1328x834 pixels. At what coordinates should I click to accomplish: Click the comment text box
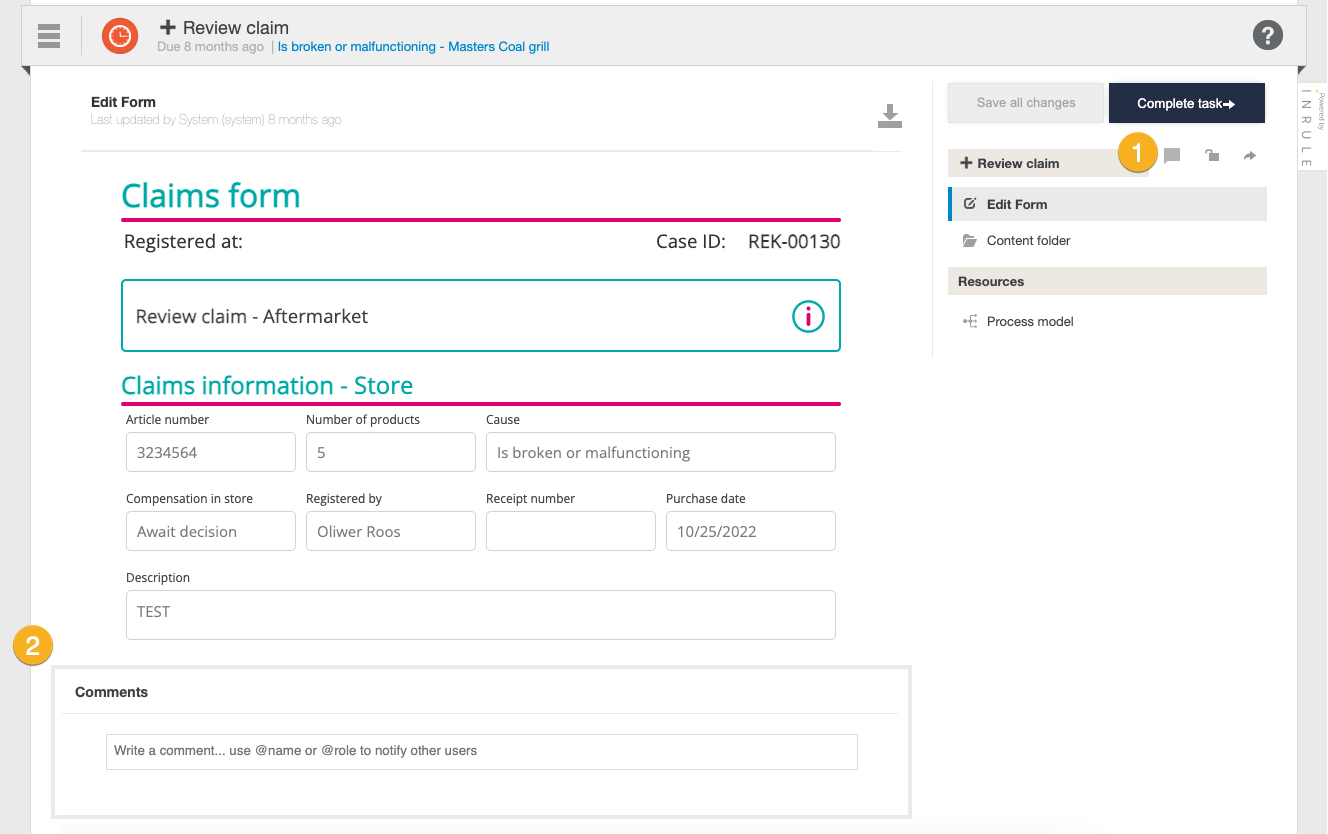point(481,751)
